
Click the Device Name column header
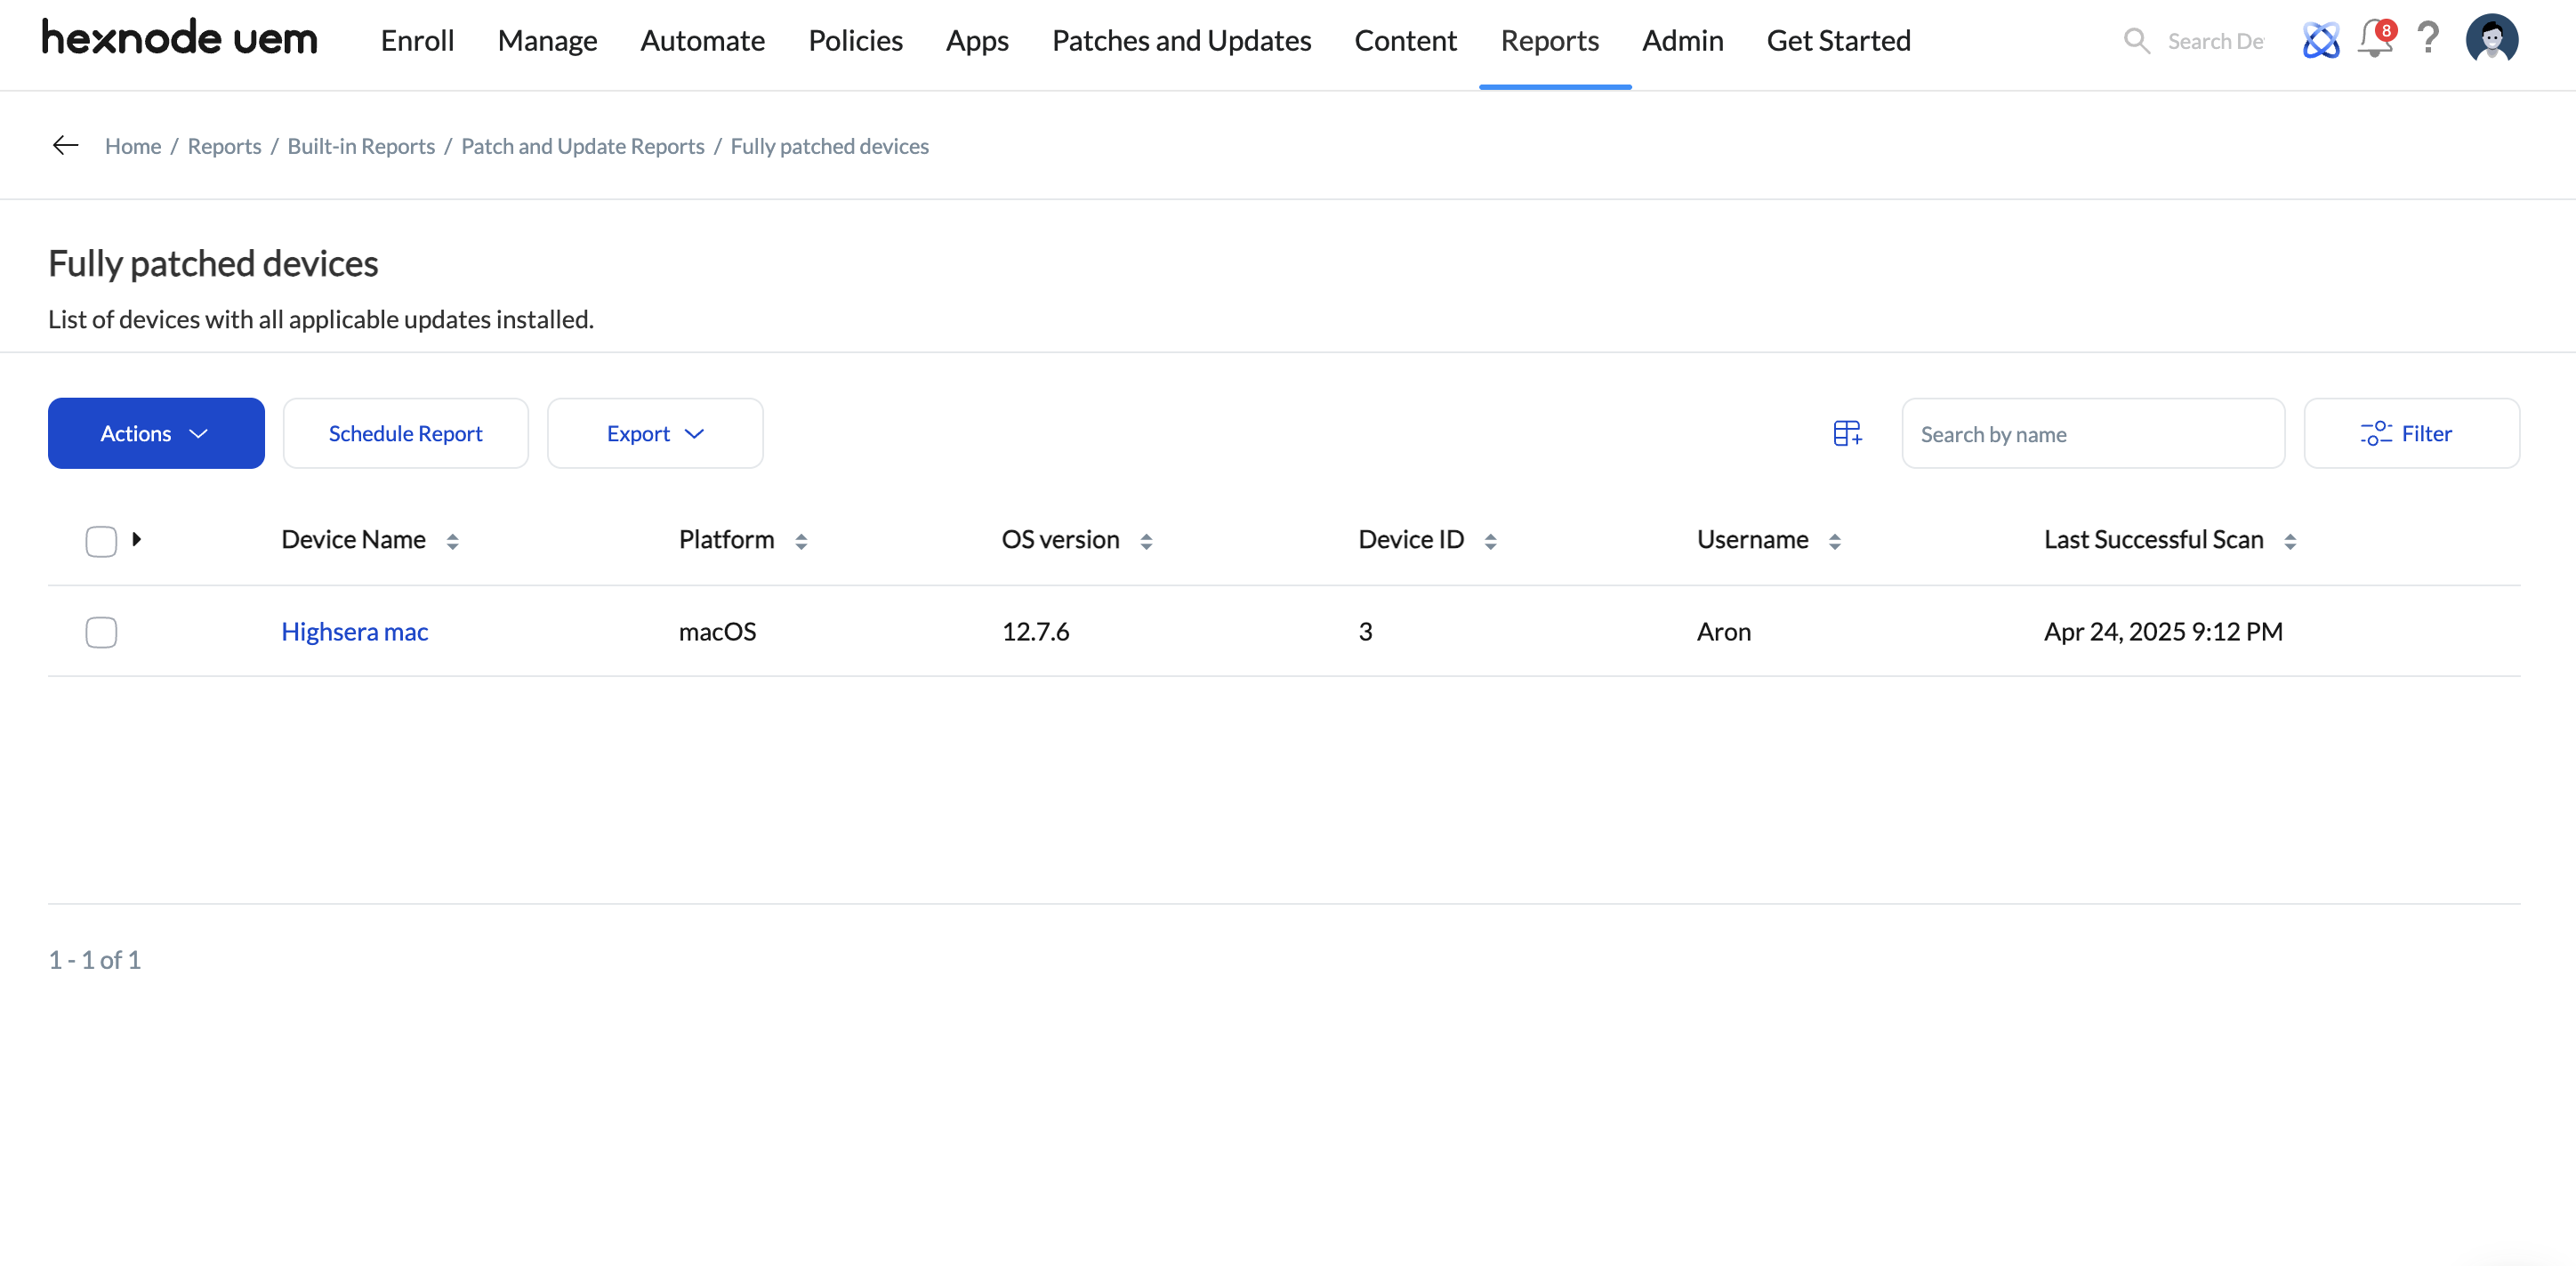point(353,540)
